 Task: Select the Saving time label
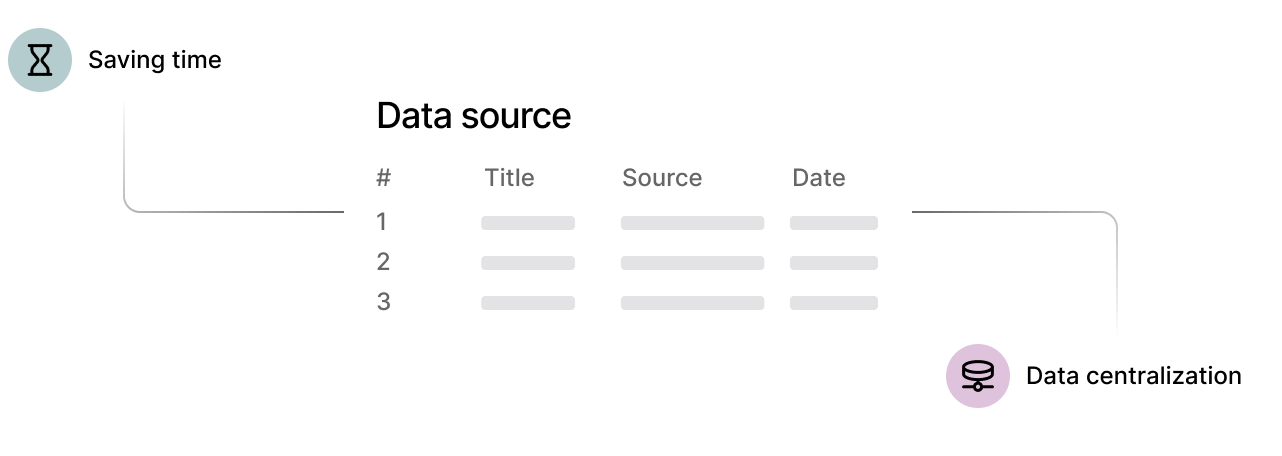pos(154,60)
